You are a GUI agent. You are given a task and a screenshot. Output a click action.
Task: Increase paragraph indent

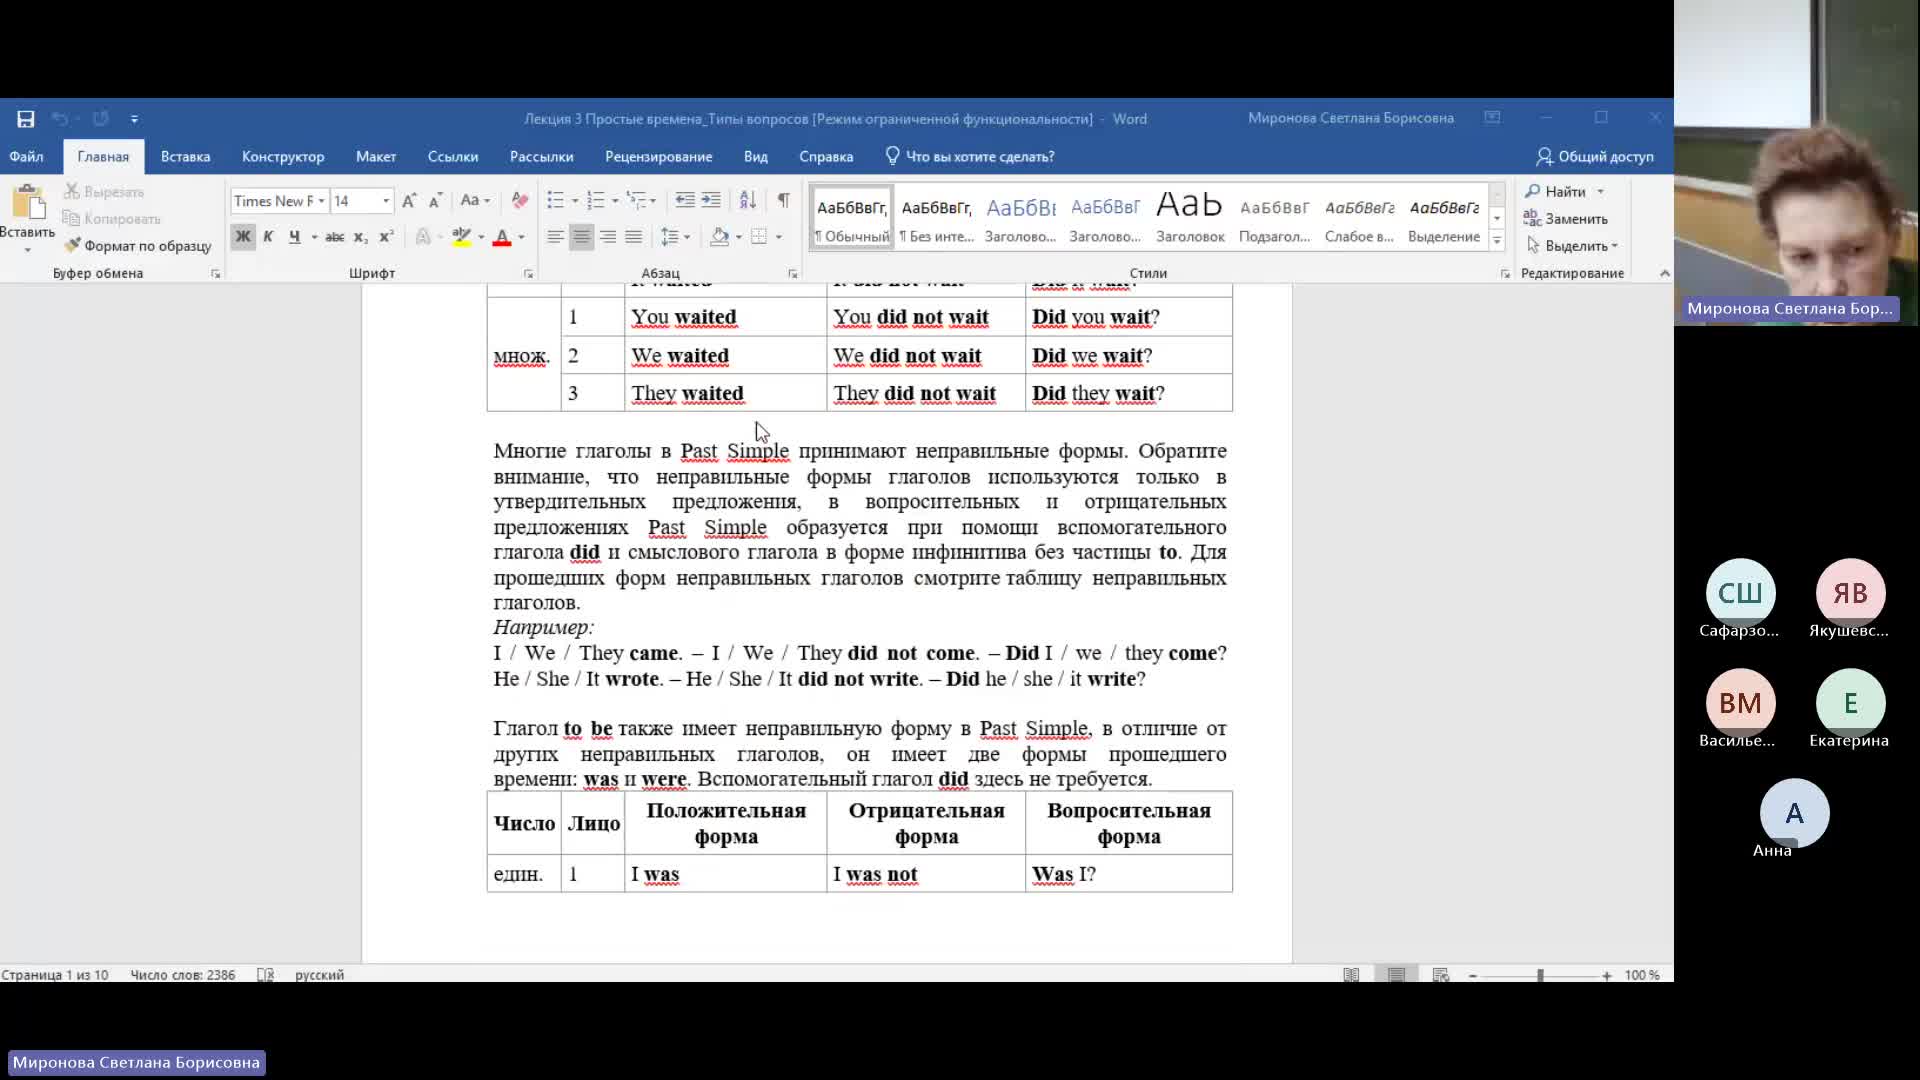[711, 201]
